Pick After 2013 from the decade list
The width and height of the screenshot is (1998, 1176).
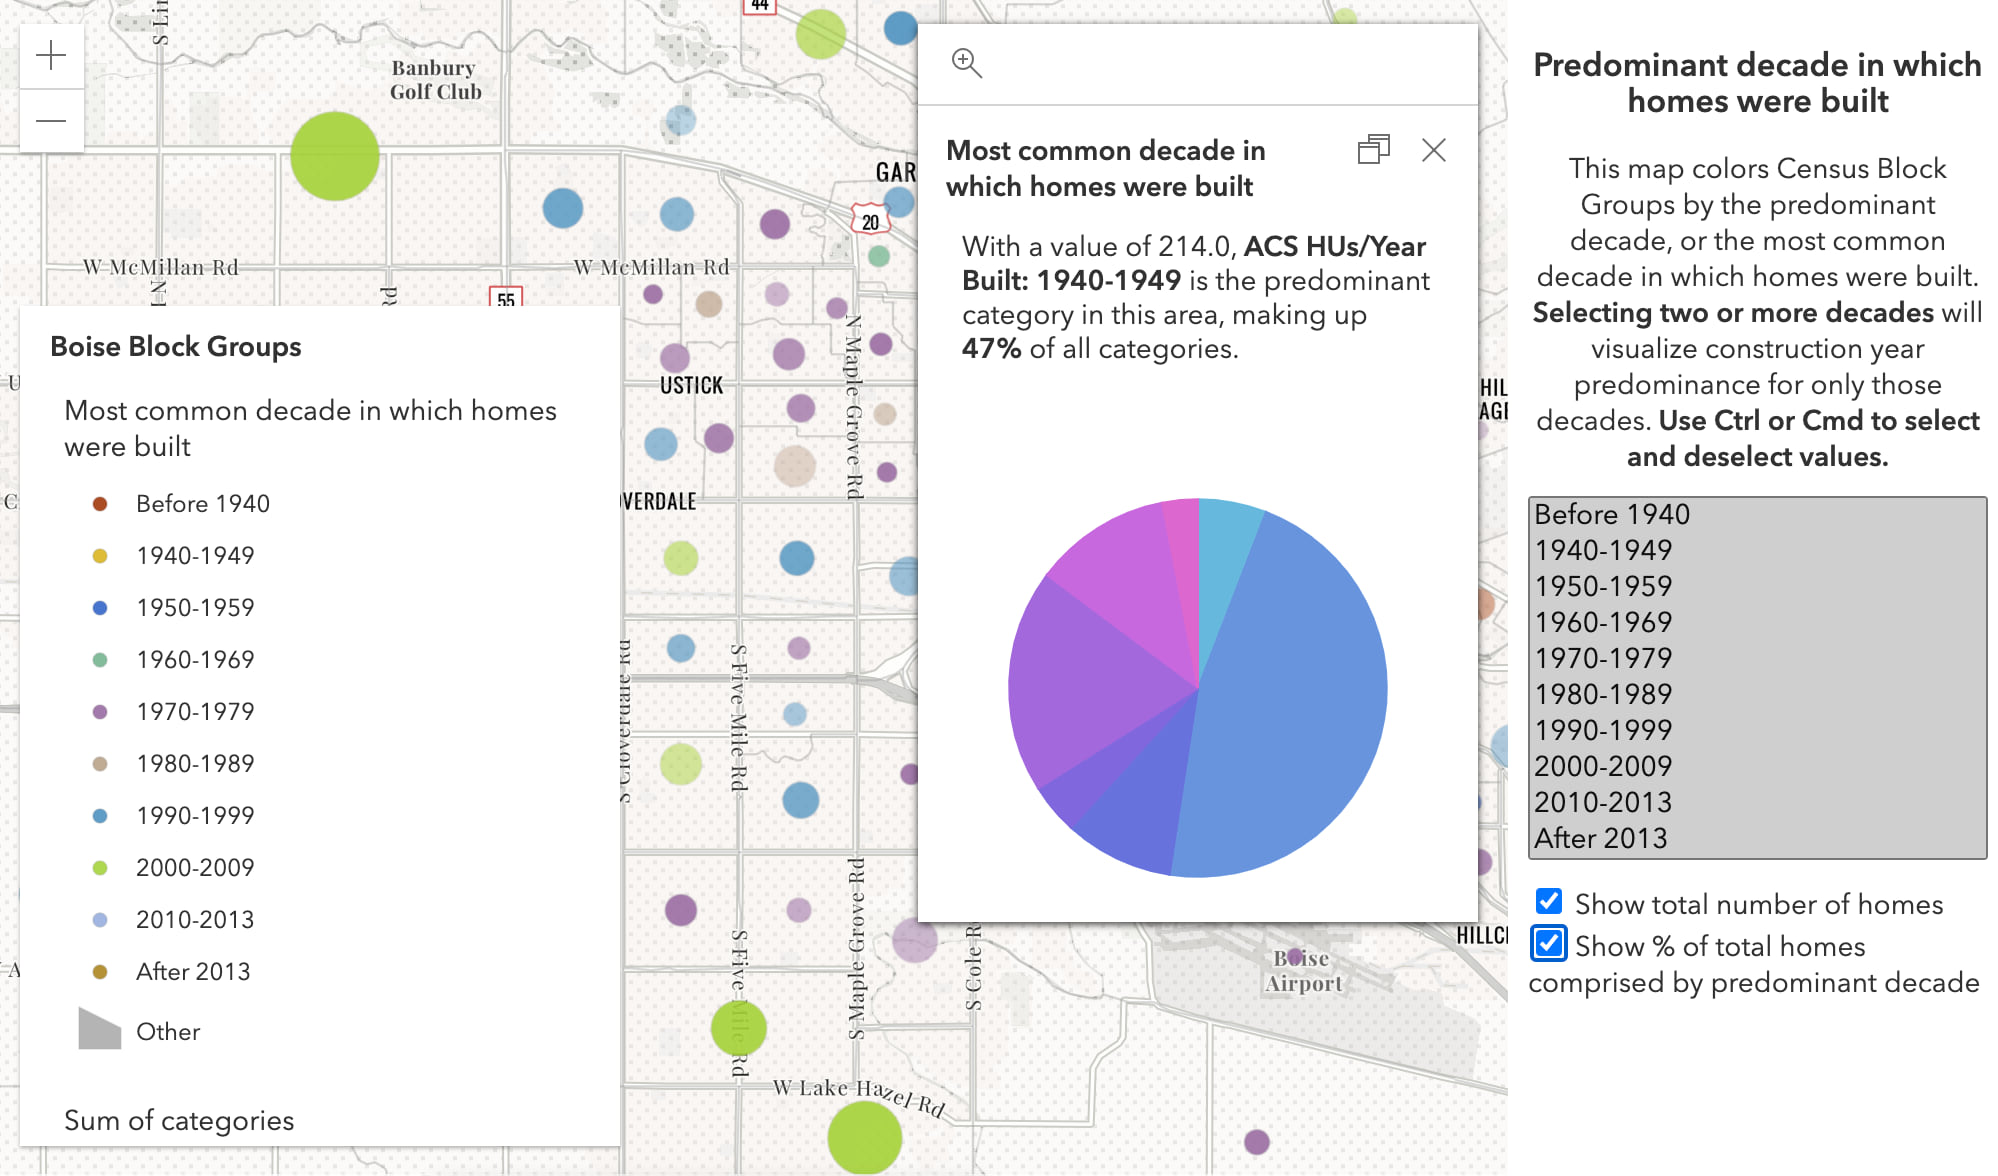tap(1600, 838)
